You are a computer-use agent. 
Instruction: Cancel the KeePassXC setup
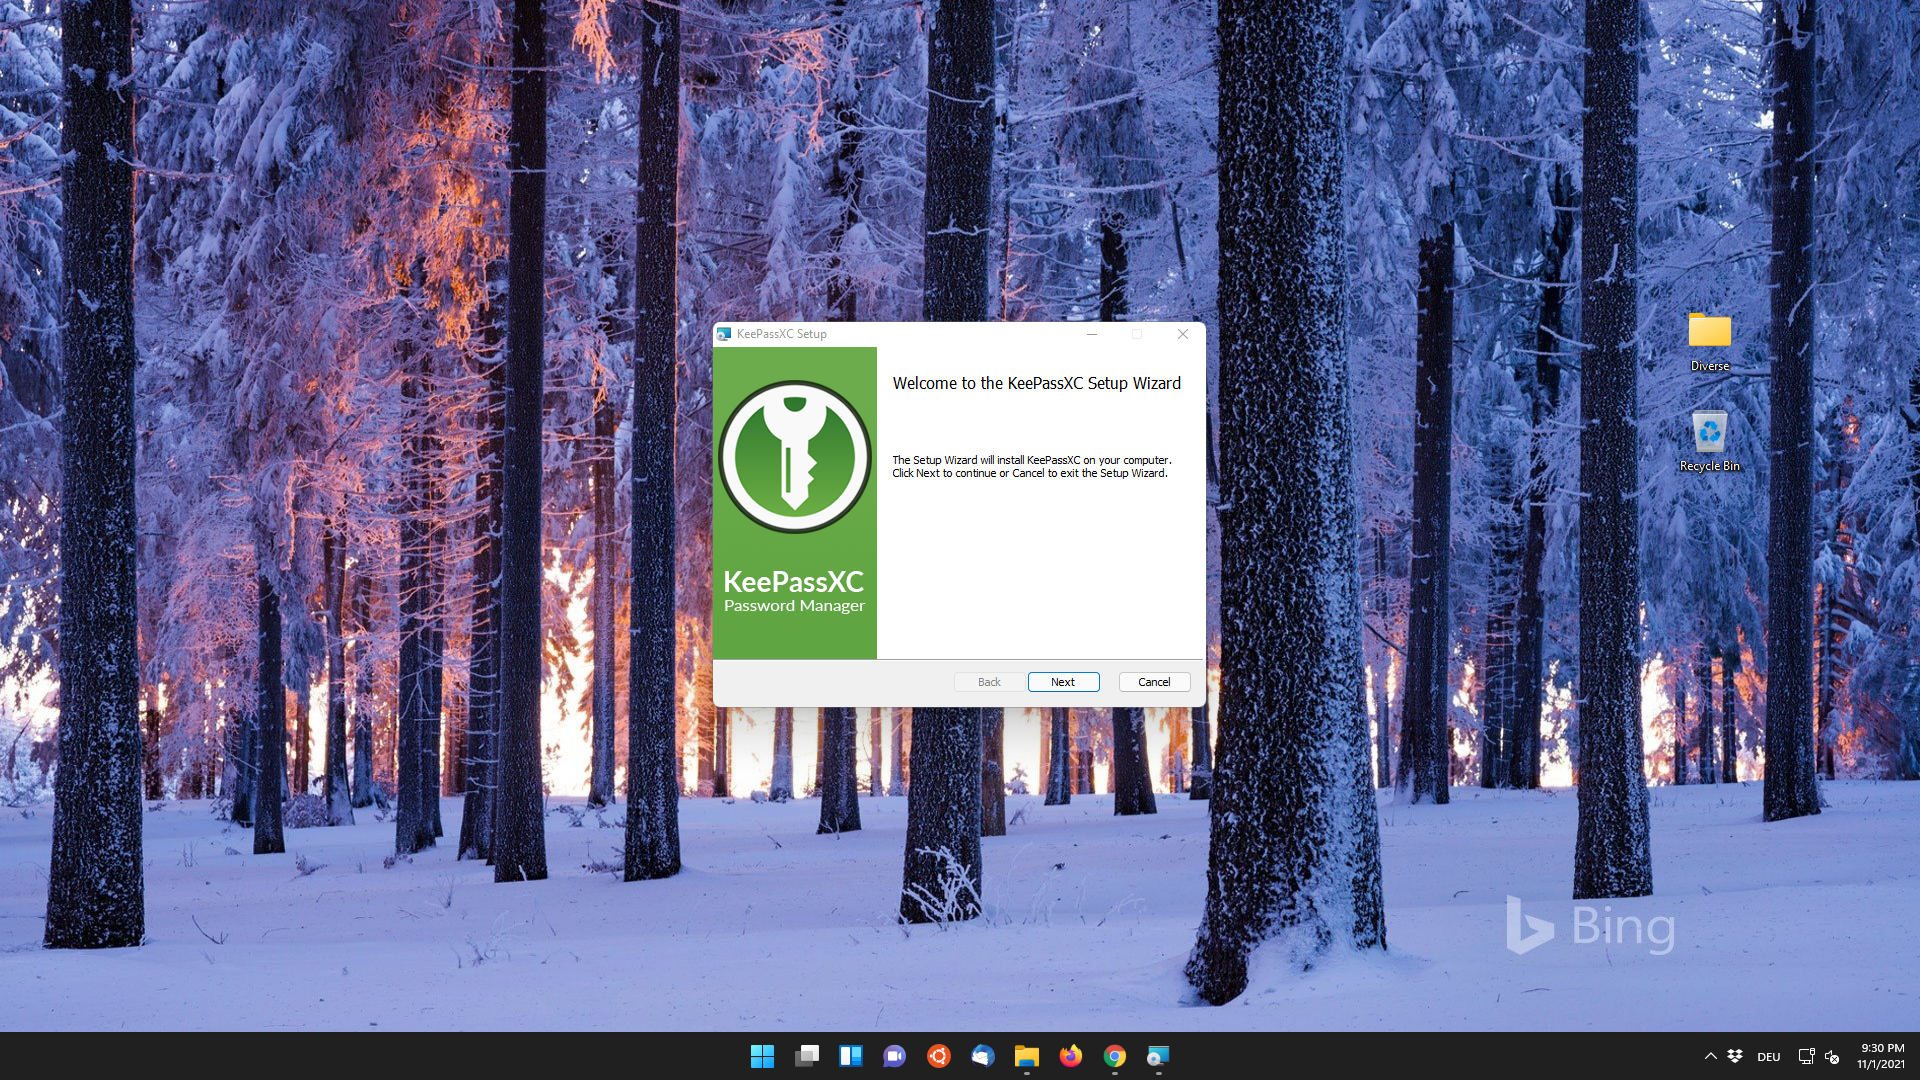point(1154,682)
